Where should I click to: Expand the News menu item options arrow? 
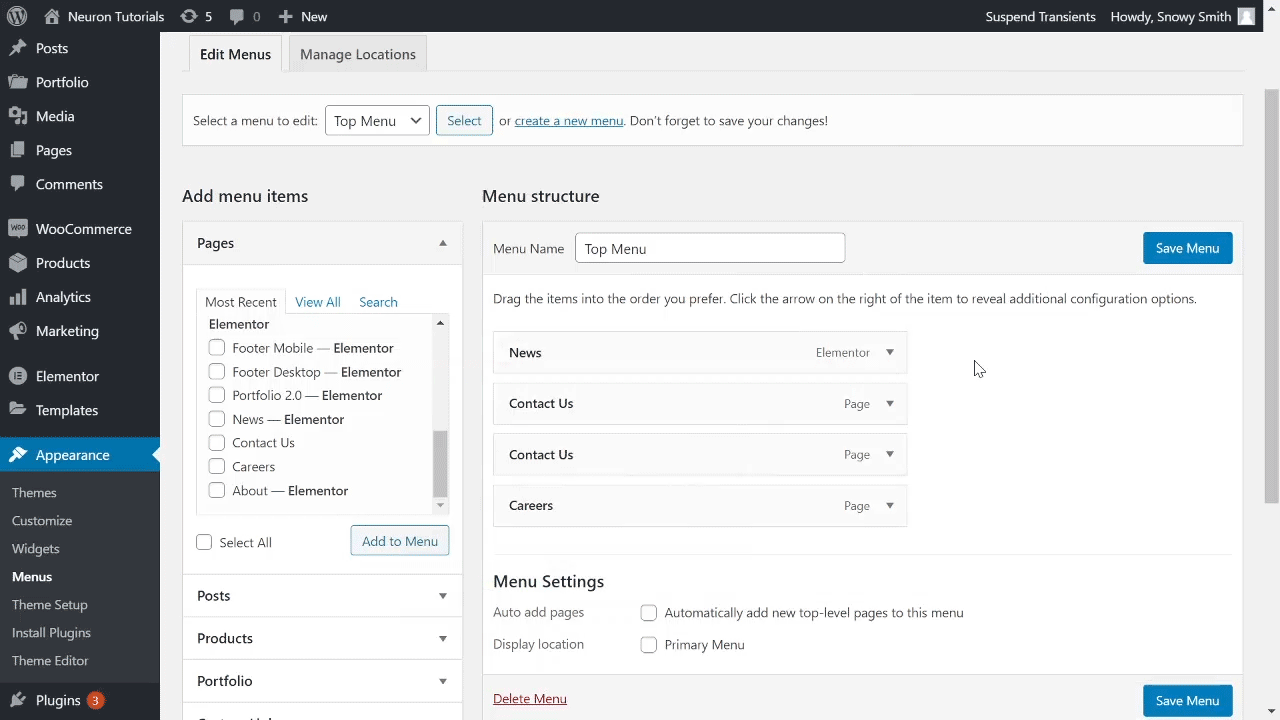pos(890,352)
